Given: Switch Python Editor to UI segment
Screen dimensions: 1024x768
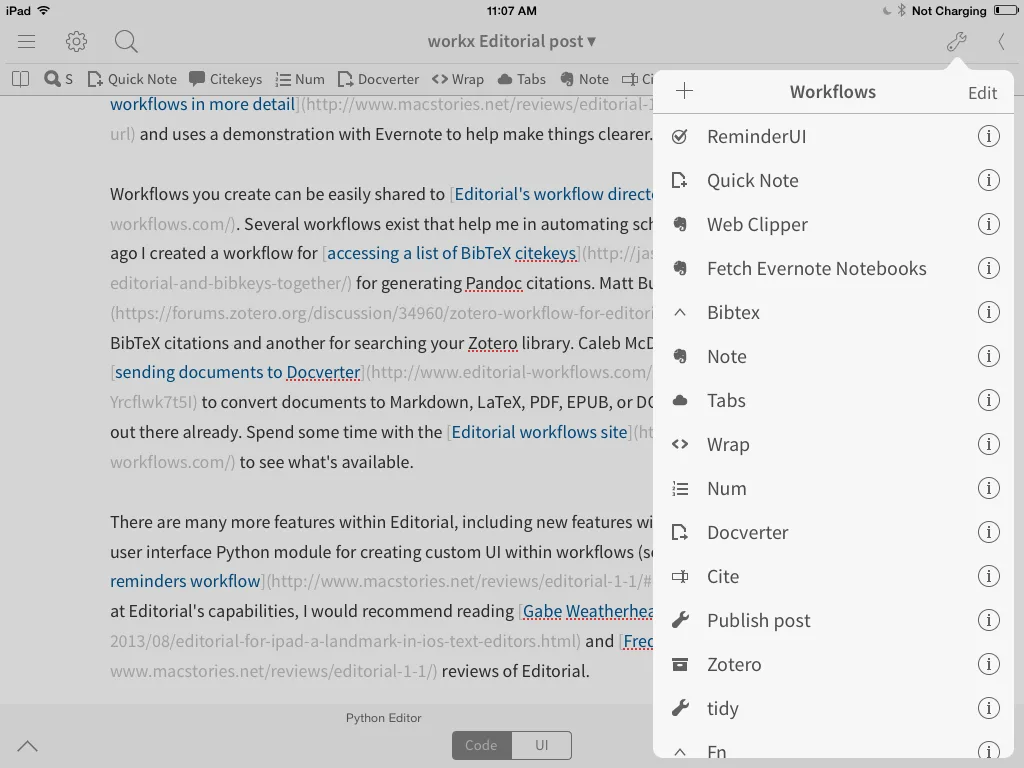Looking at the screenshot, I should 541,745.
